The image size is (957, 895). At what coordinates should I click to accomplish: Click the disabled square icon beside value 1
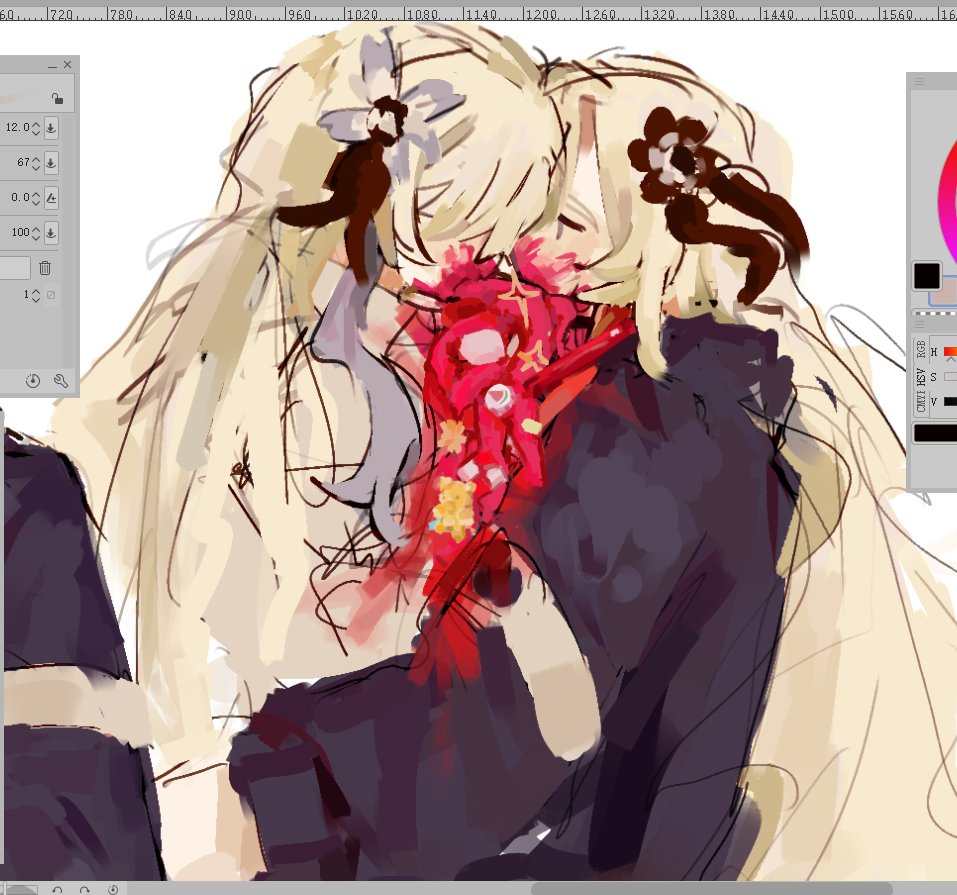click(51, 295)
